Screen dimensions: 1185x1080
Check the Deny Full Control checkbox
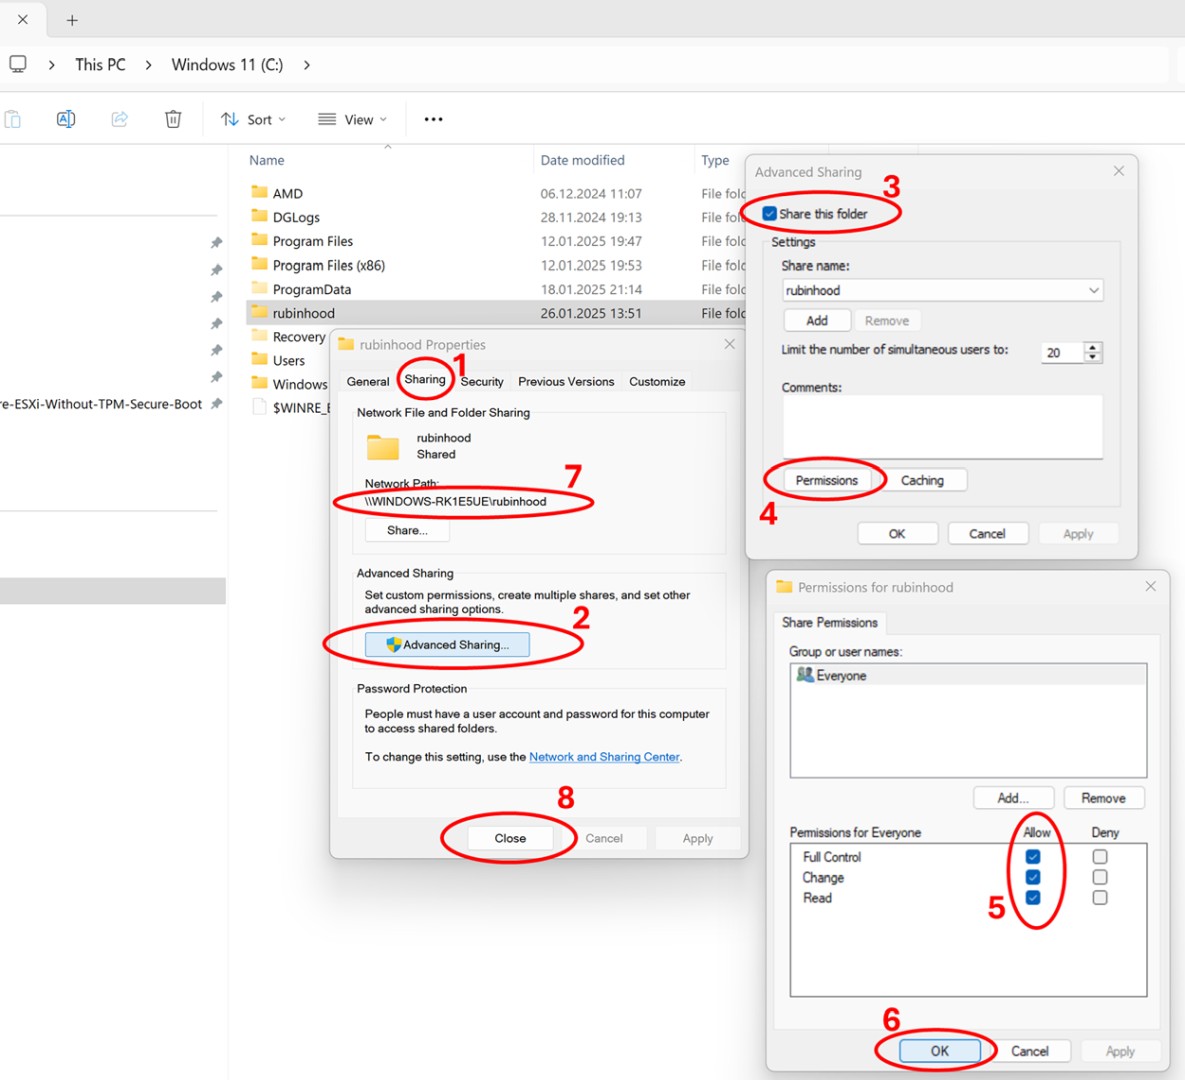point(1100,856)
